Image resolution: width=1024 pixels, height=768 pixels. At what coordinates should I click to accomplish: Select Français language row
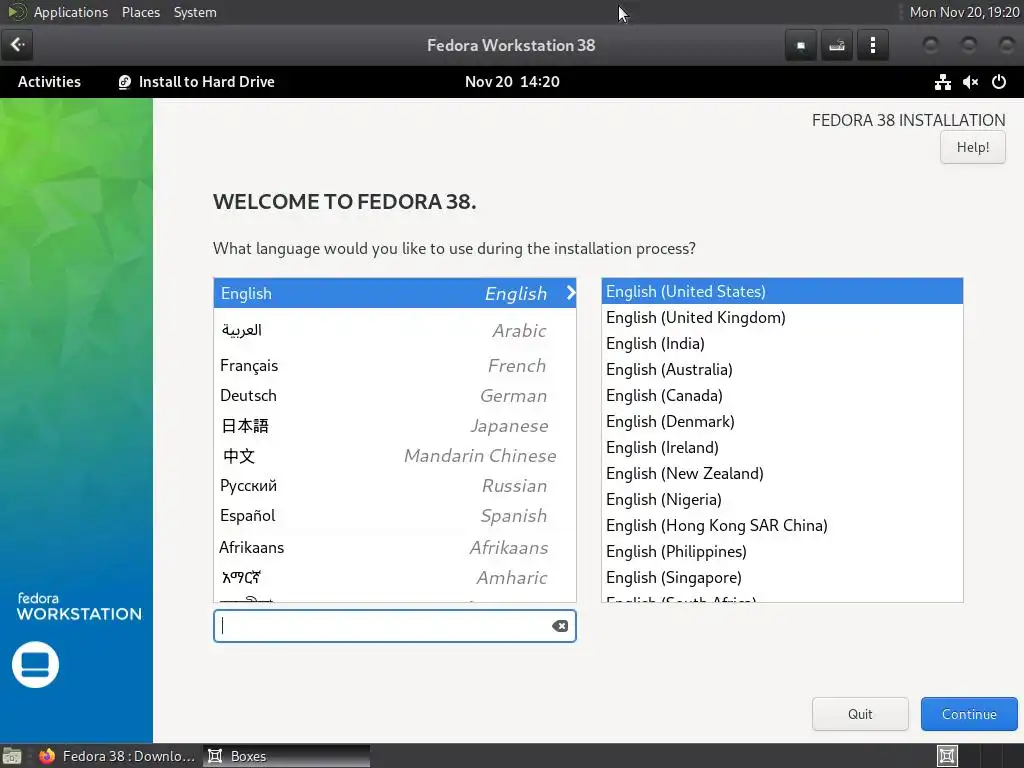[x=394, y=366]
